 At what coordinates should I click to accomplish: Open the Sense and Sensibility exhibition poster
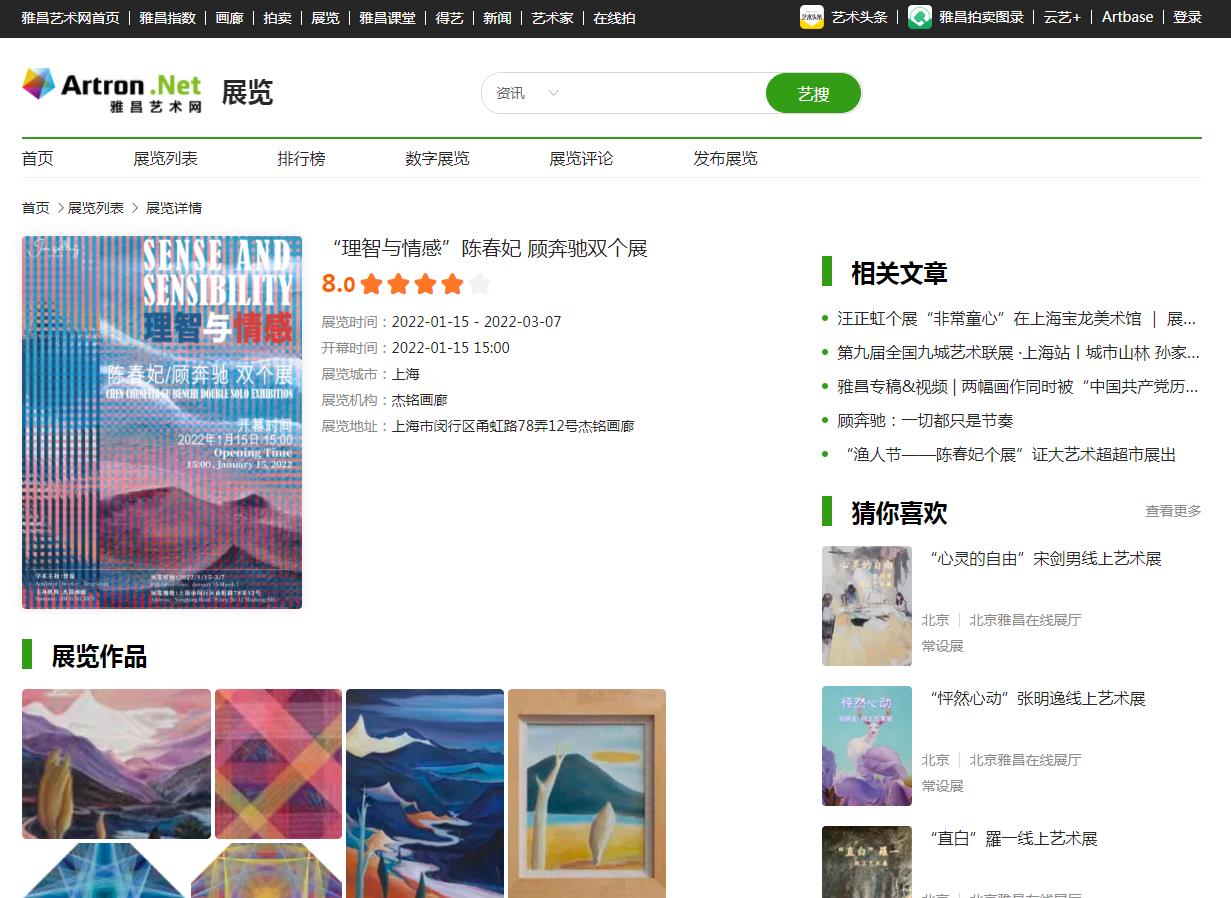tap(162, 422)
